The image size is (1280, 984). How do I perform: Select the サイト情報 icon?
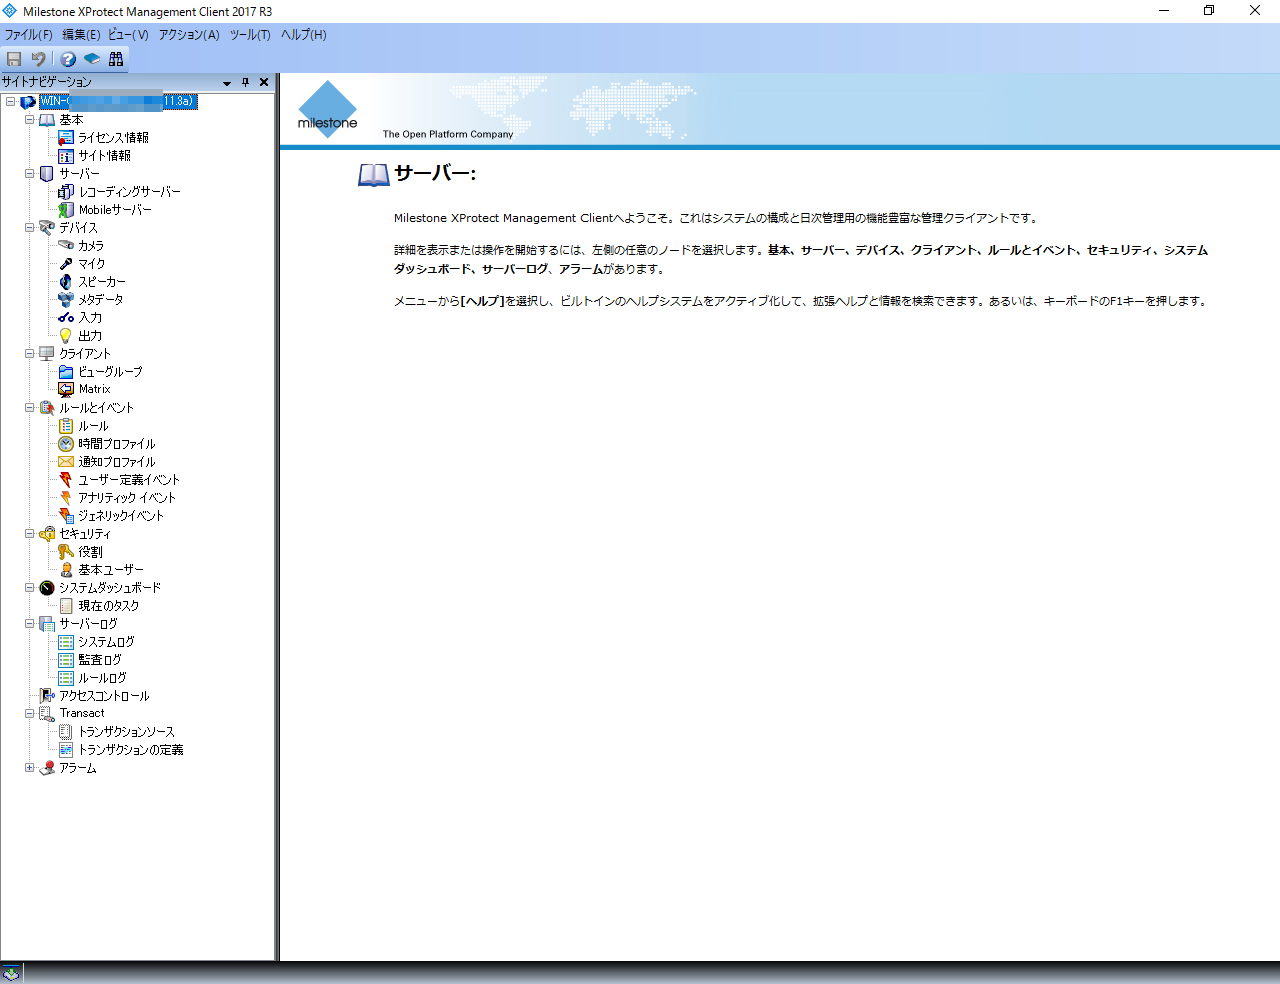click(x=66, y=155)
